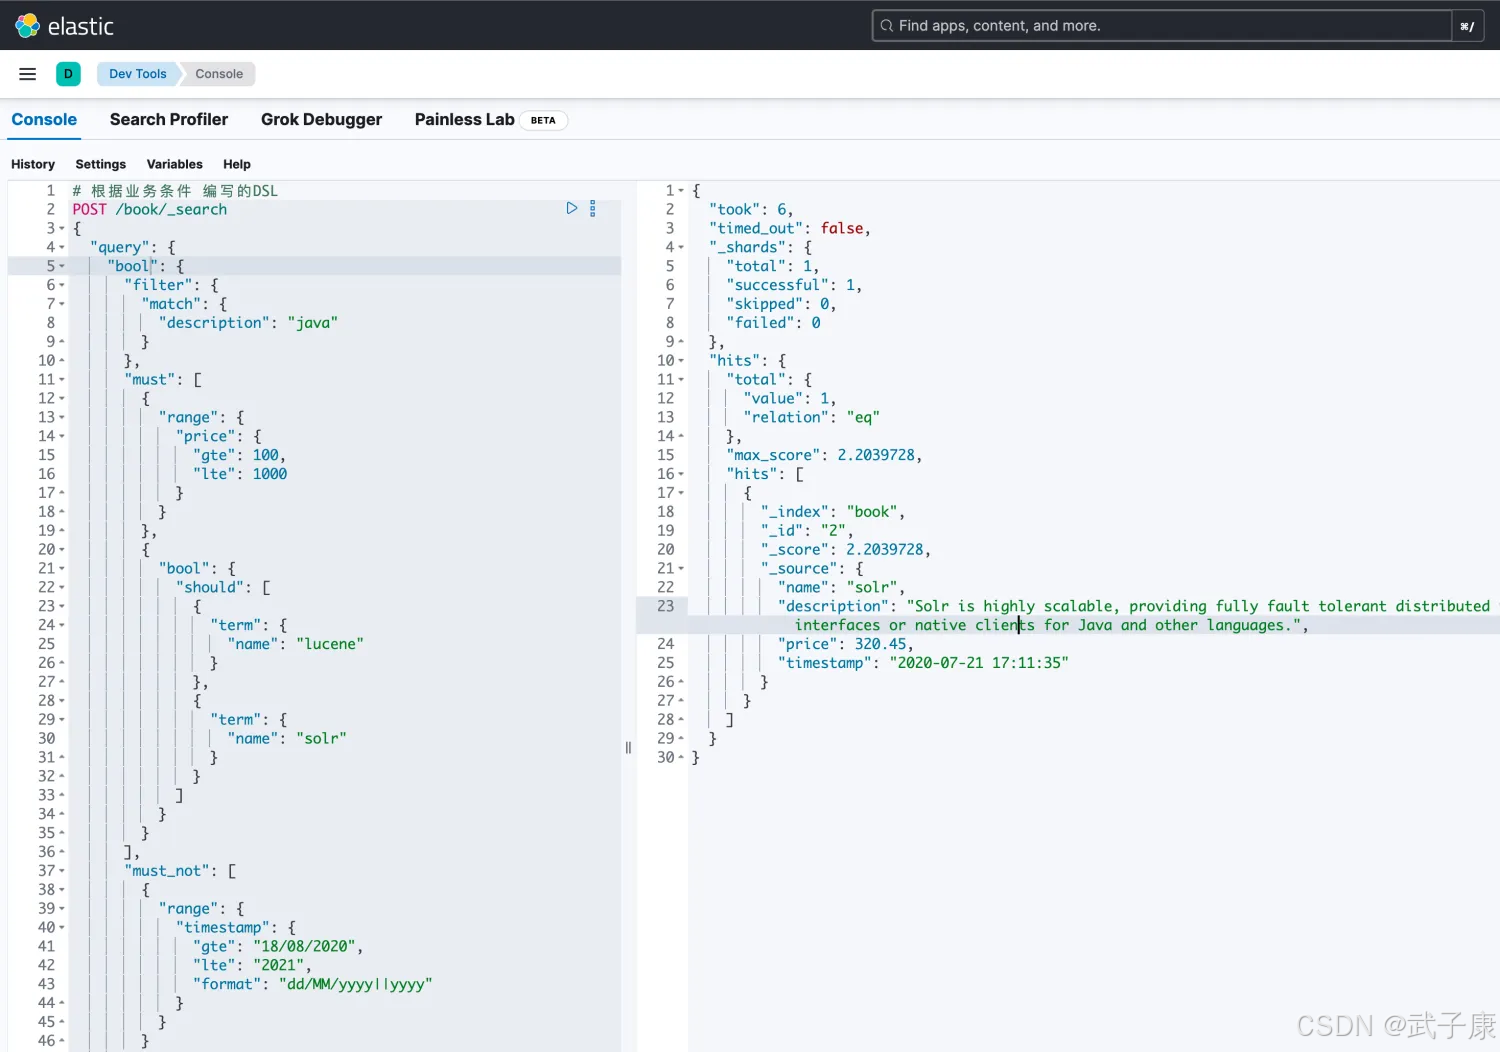
Task: Fold the "_source" object at response line 21
Action: click(681, 569)
